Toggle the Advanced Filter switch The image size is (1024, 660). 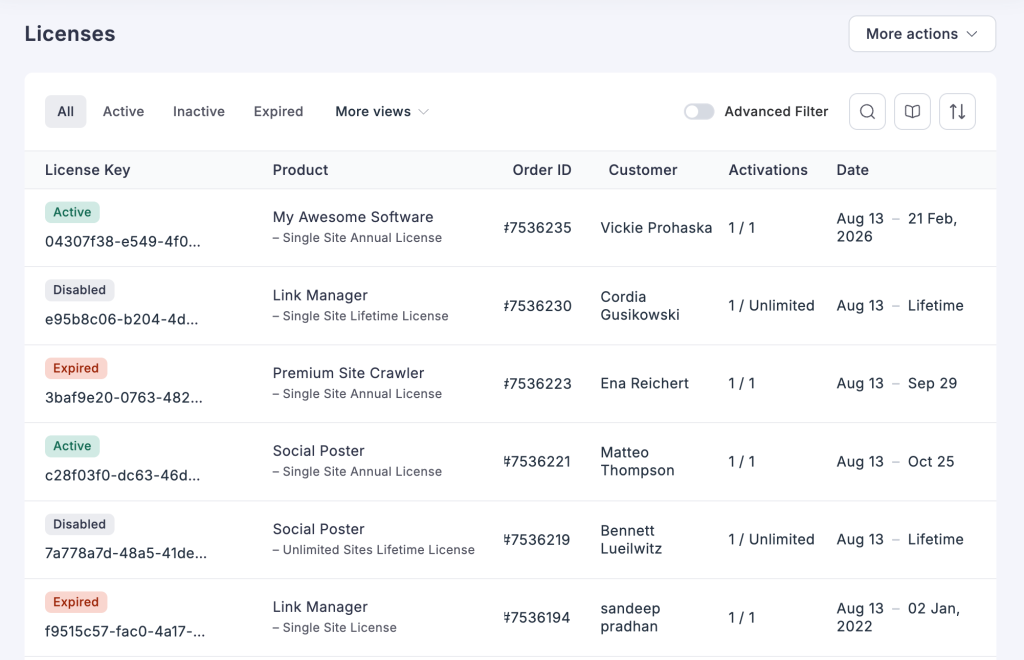point(699,112)
